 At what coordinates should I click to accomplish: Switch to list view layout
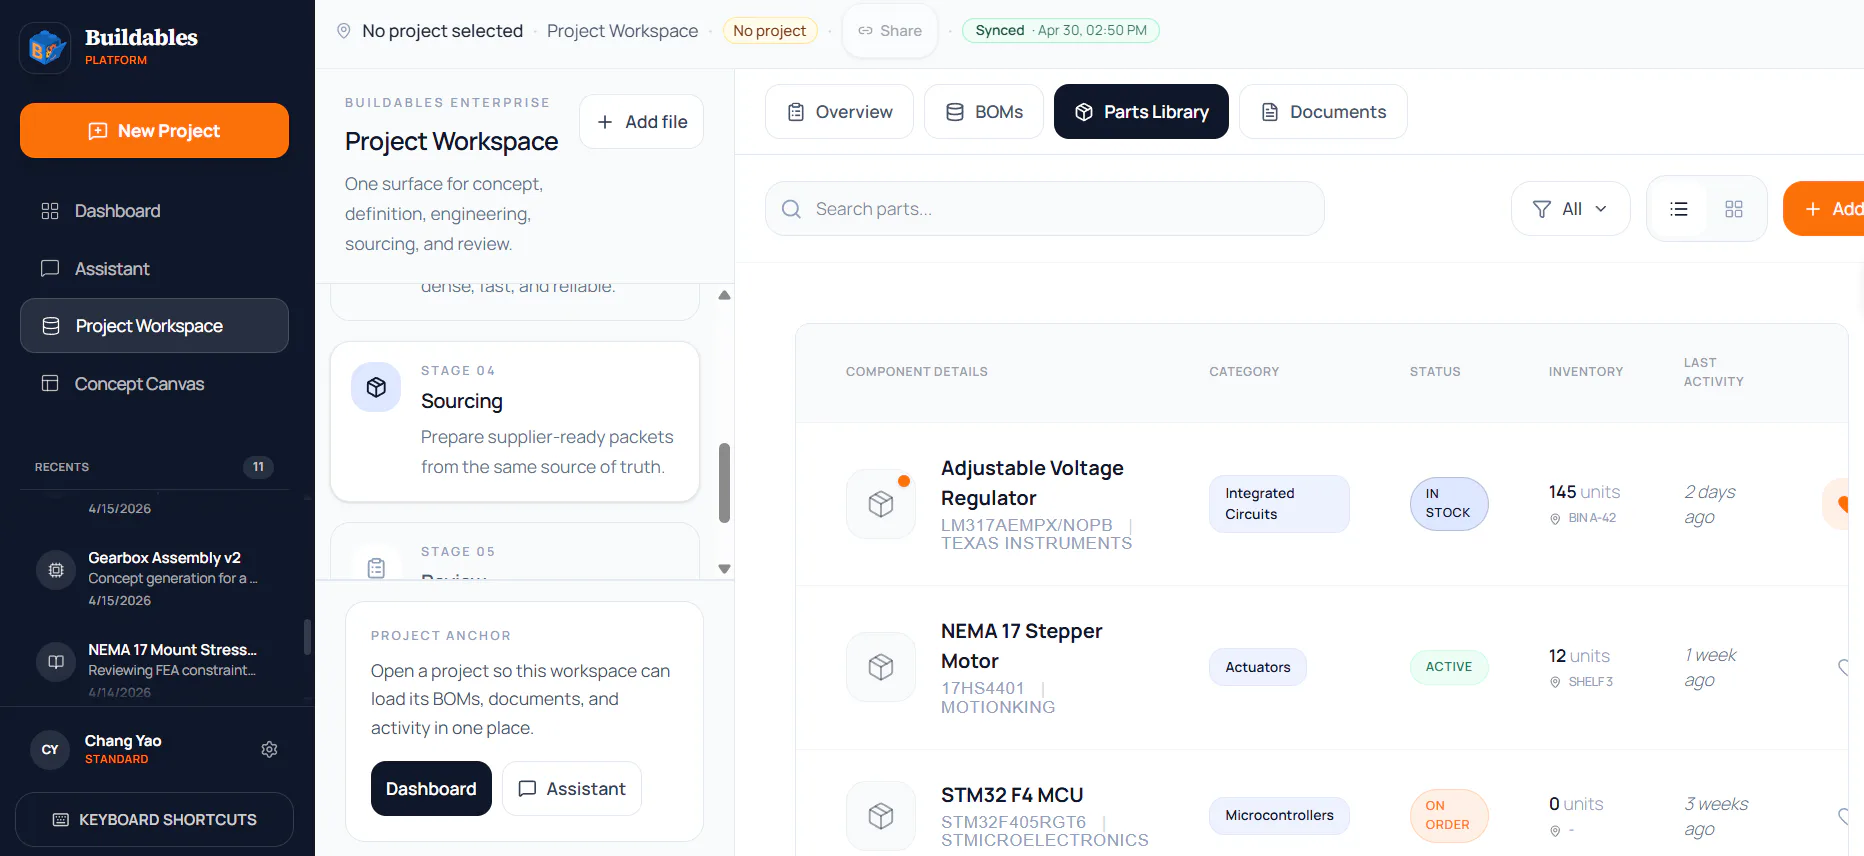pos(1679,209)
